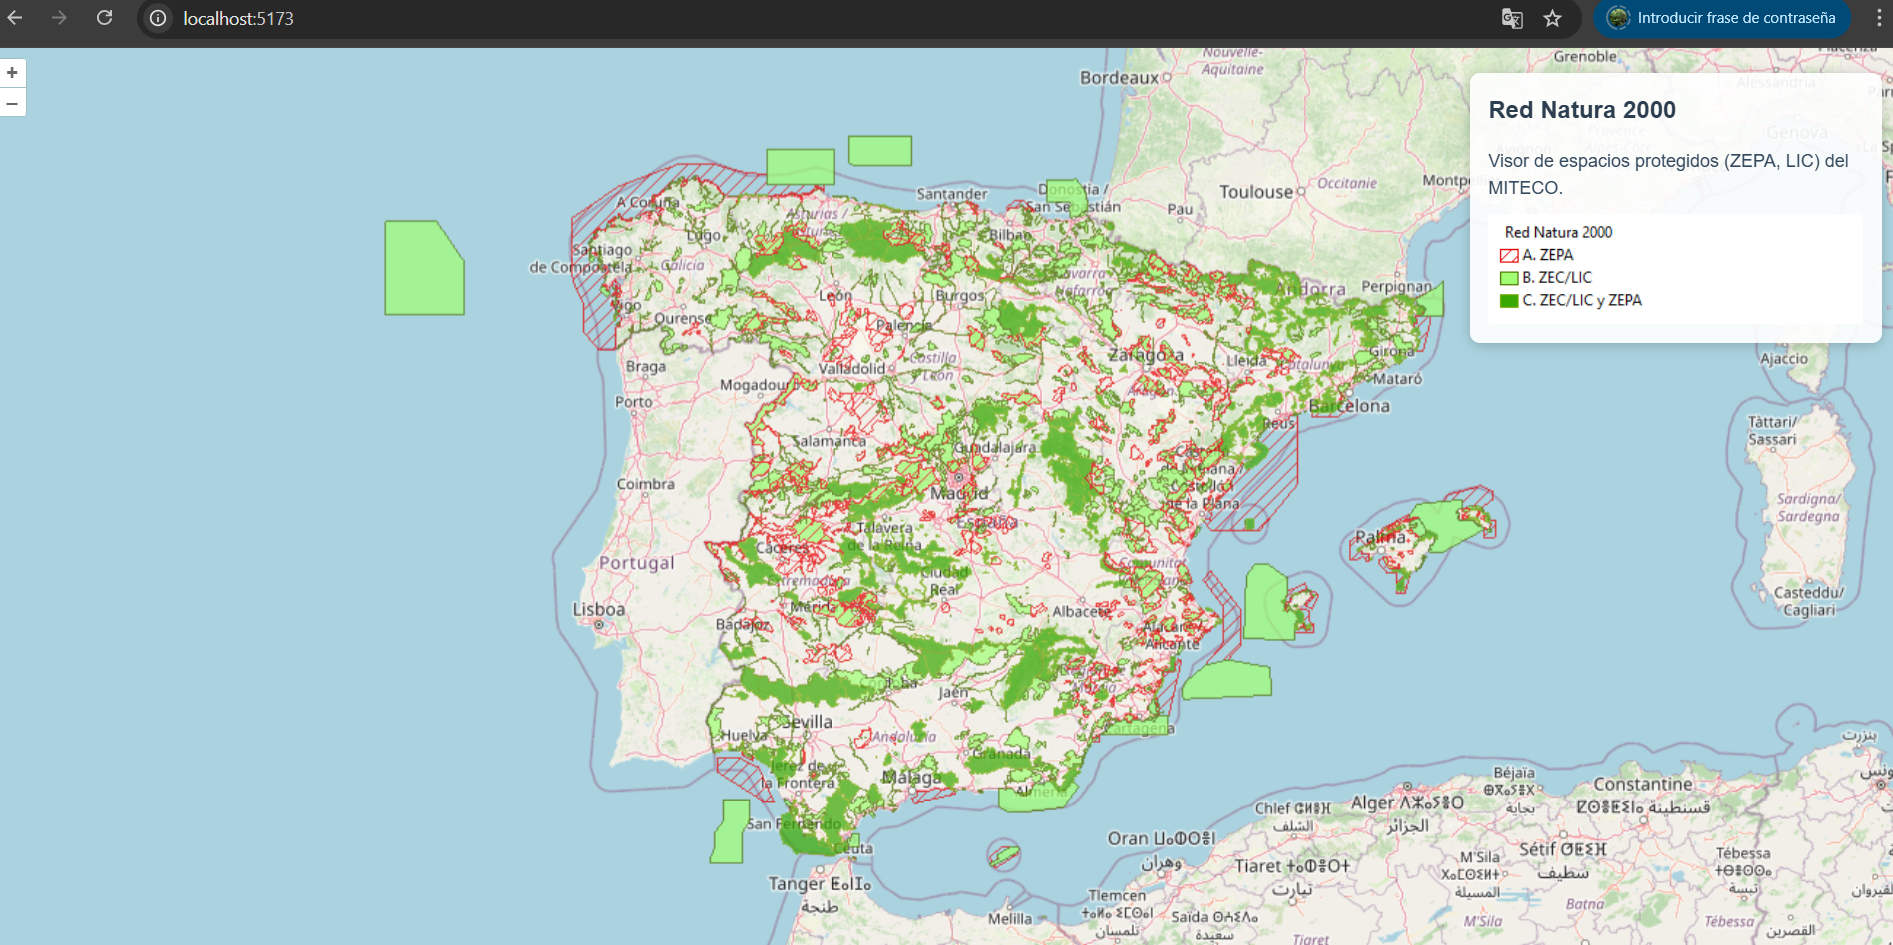Click the light green ZEC/LIC legend swatch
Image resolution: width=1893 pixels, height=945 pixels.
pos(1509,278)
